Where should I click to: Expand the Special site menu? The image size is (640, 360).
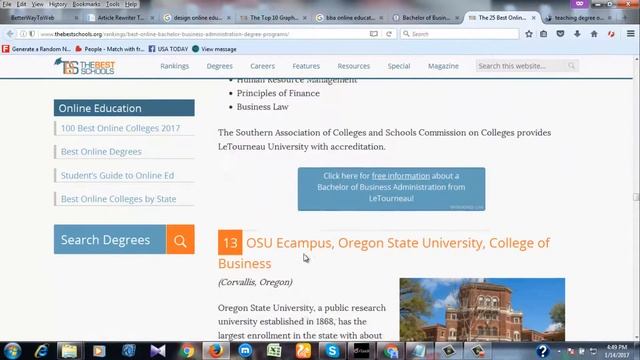399,66
